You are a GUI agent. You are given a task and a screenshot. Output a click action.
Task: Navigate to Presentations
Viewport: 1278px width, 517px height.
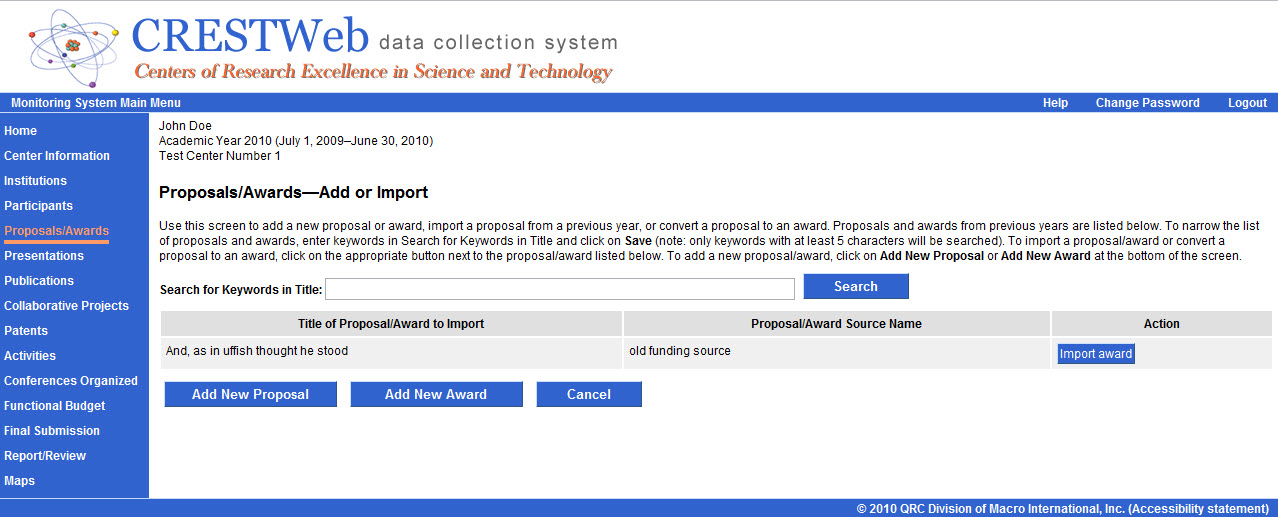tap(44, 256)
